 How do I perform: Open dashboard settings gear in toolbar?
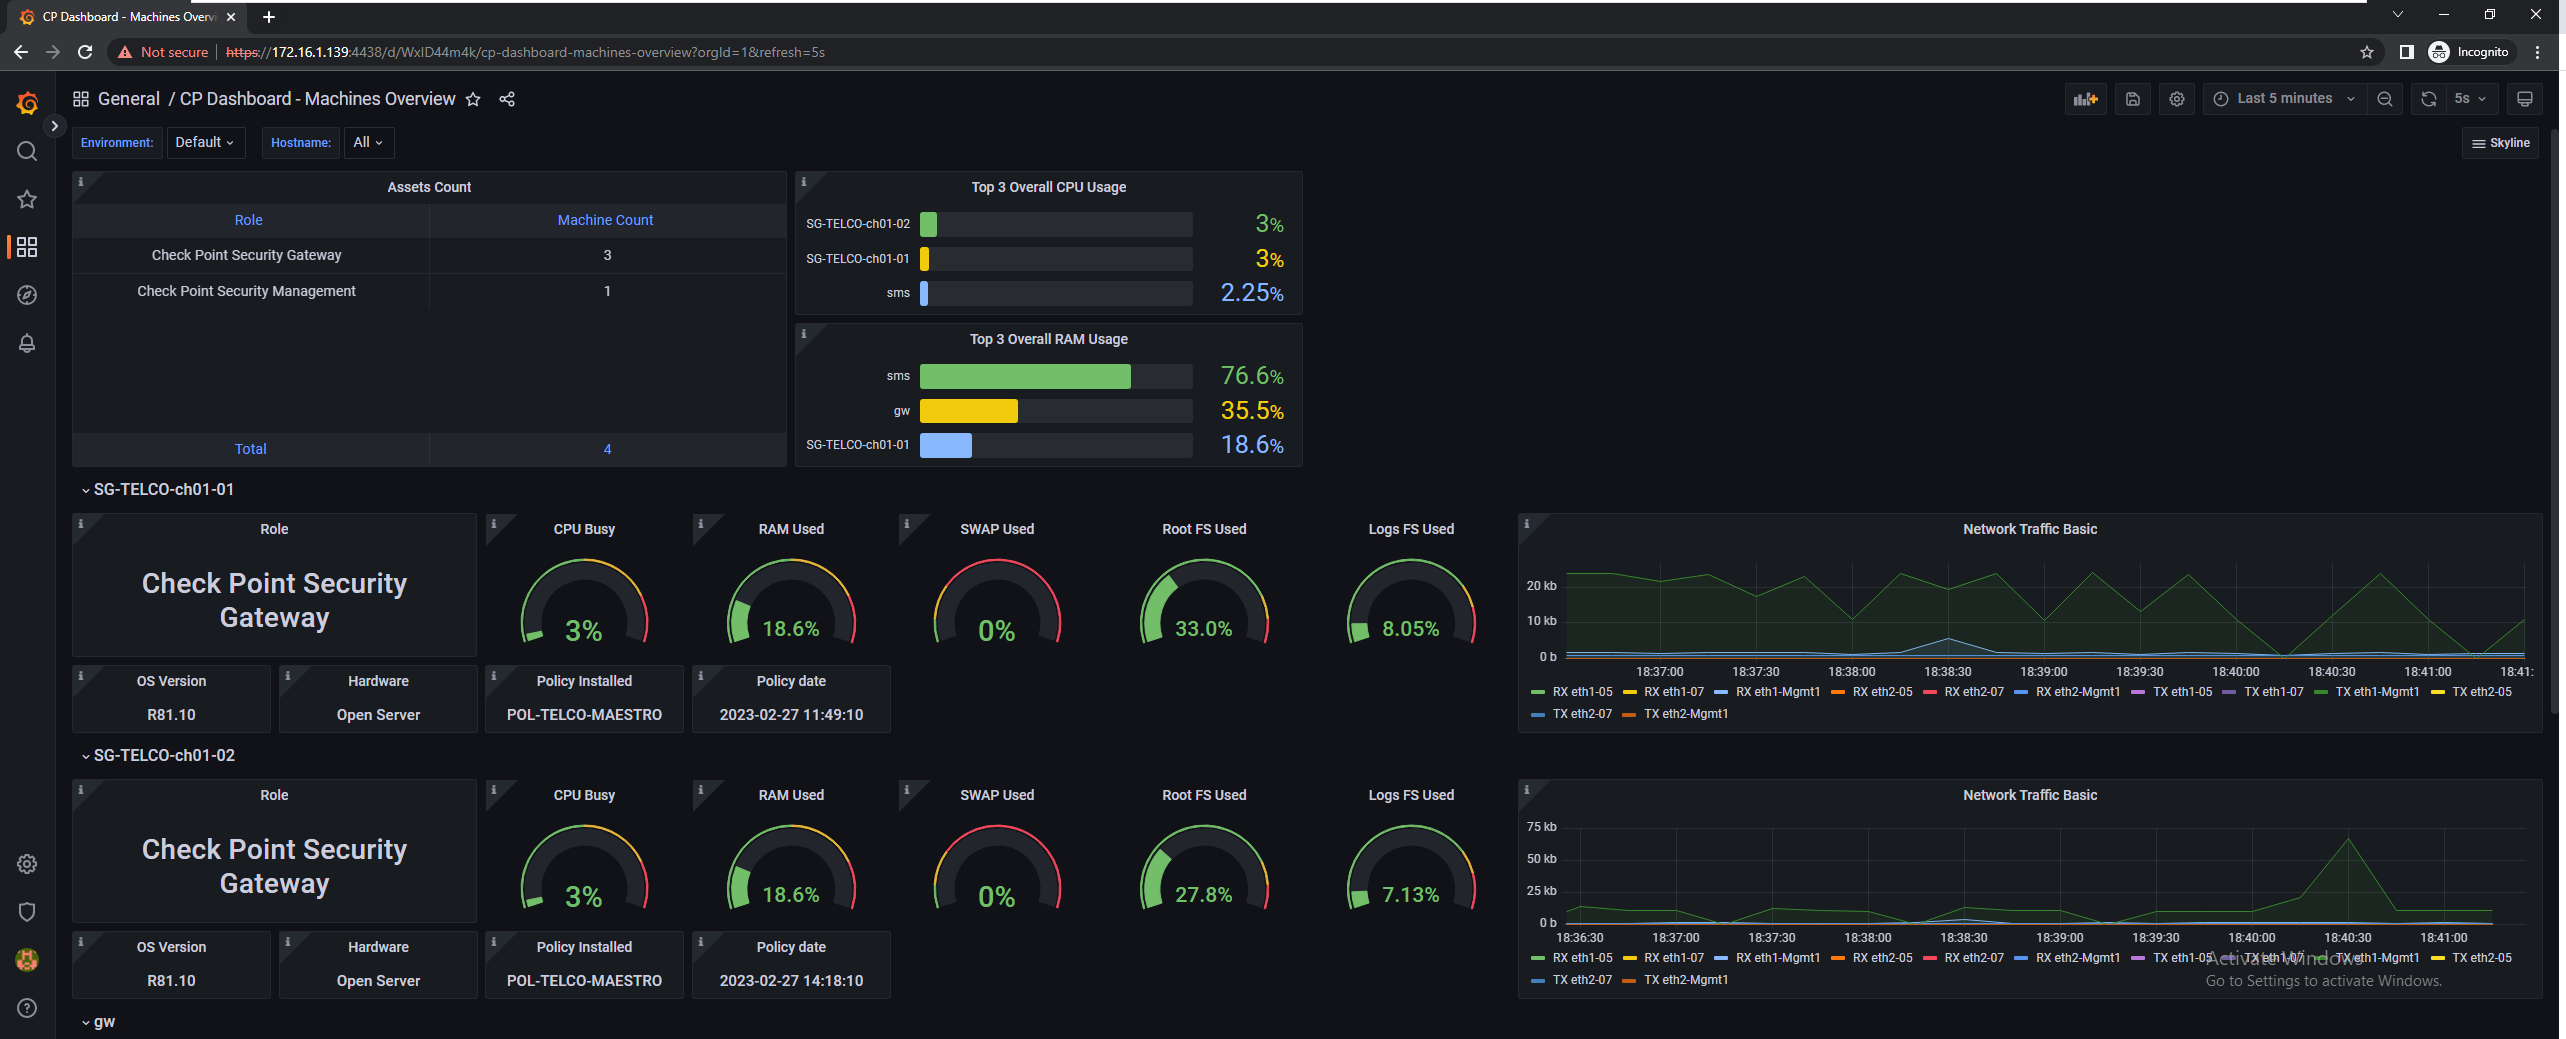[x=2176, y=99]
